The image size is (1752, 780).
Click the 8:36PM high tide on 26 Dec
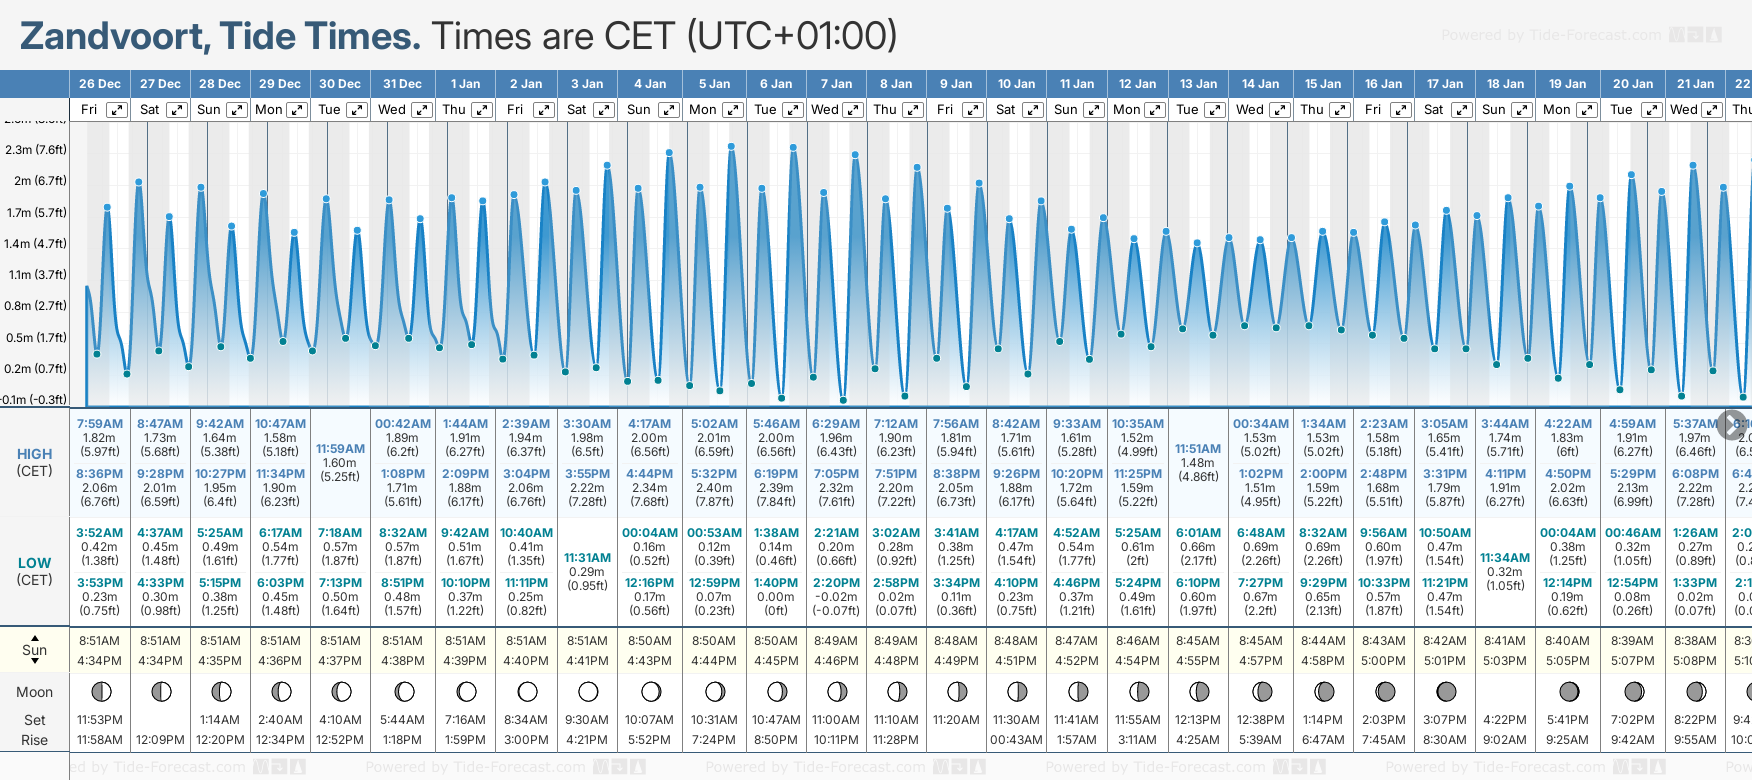pos(100,474)
